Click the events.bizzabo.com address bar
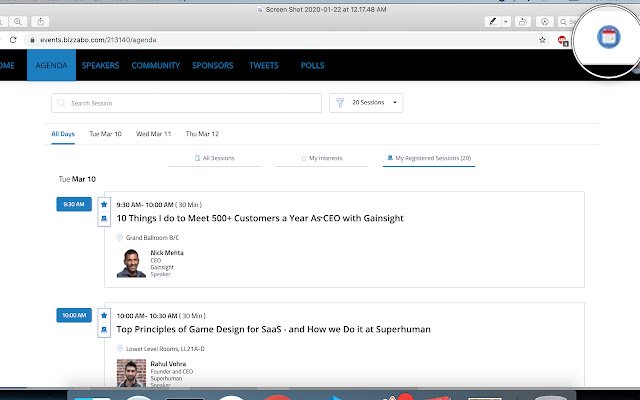Image resolution: width=640 pixels, height=400 pixels. pyautogui.click(x=286, y=40)
